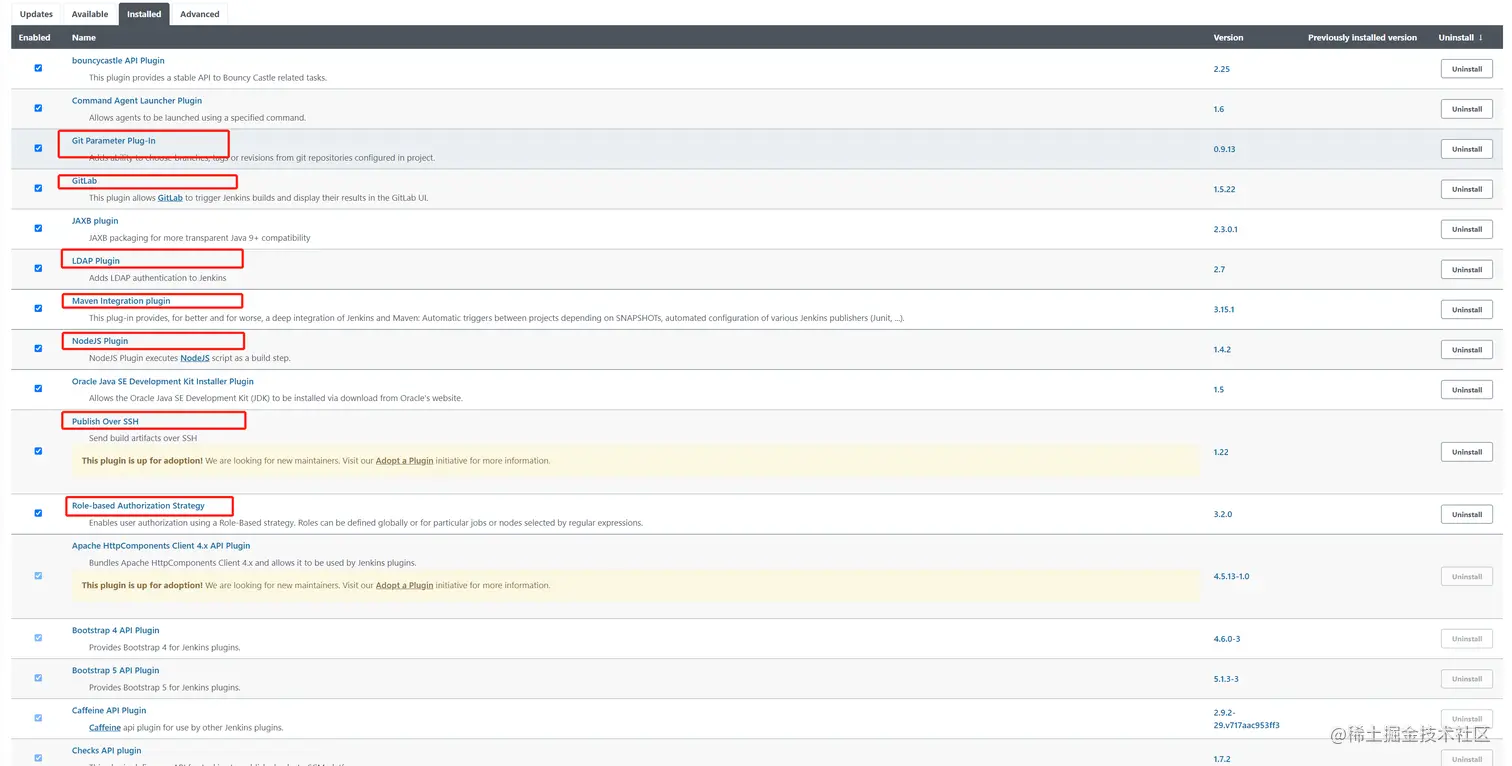
Task: Open version 3.15.1 of Maven Integration plugin
Action: coord(1224,309)
